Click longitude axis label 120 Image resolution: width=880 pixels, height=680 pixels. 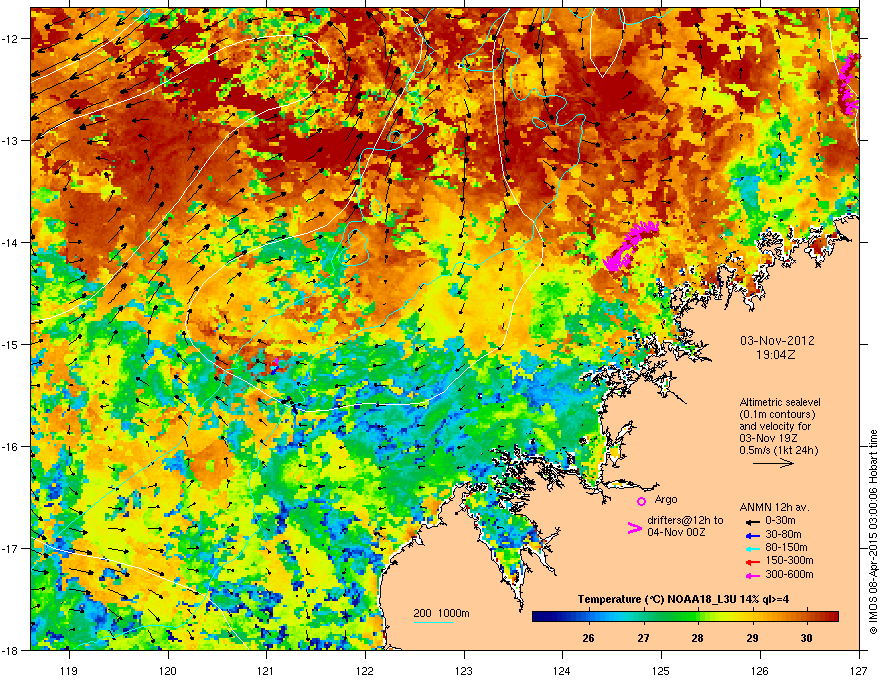click(168, 670)
